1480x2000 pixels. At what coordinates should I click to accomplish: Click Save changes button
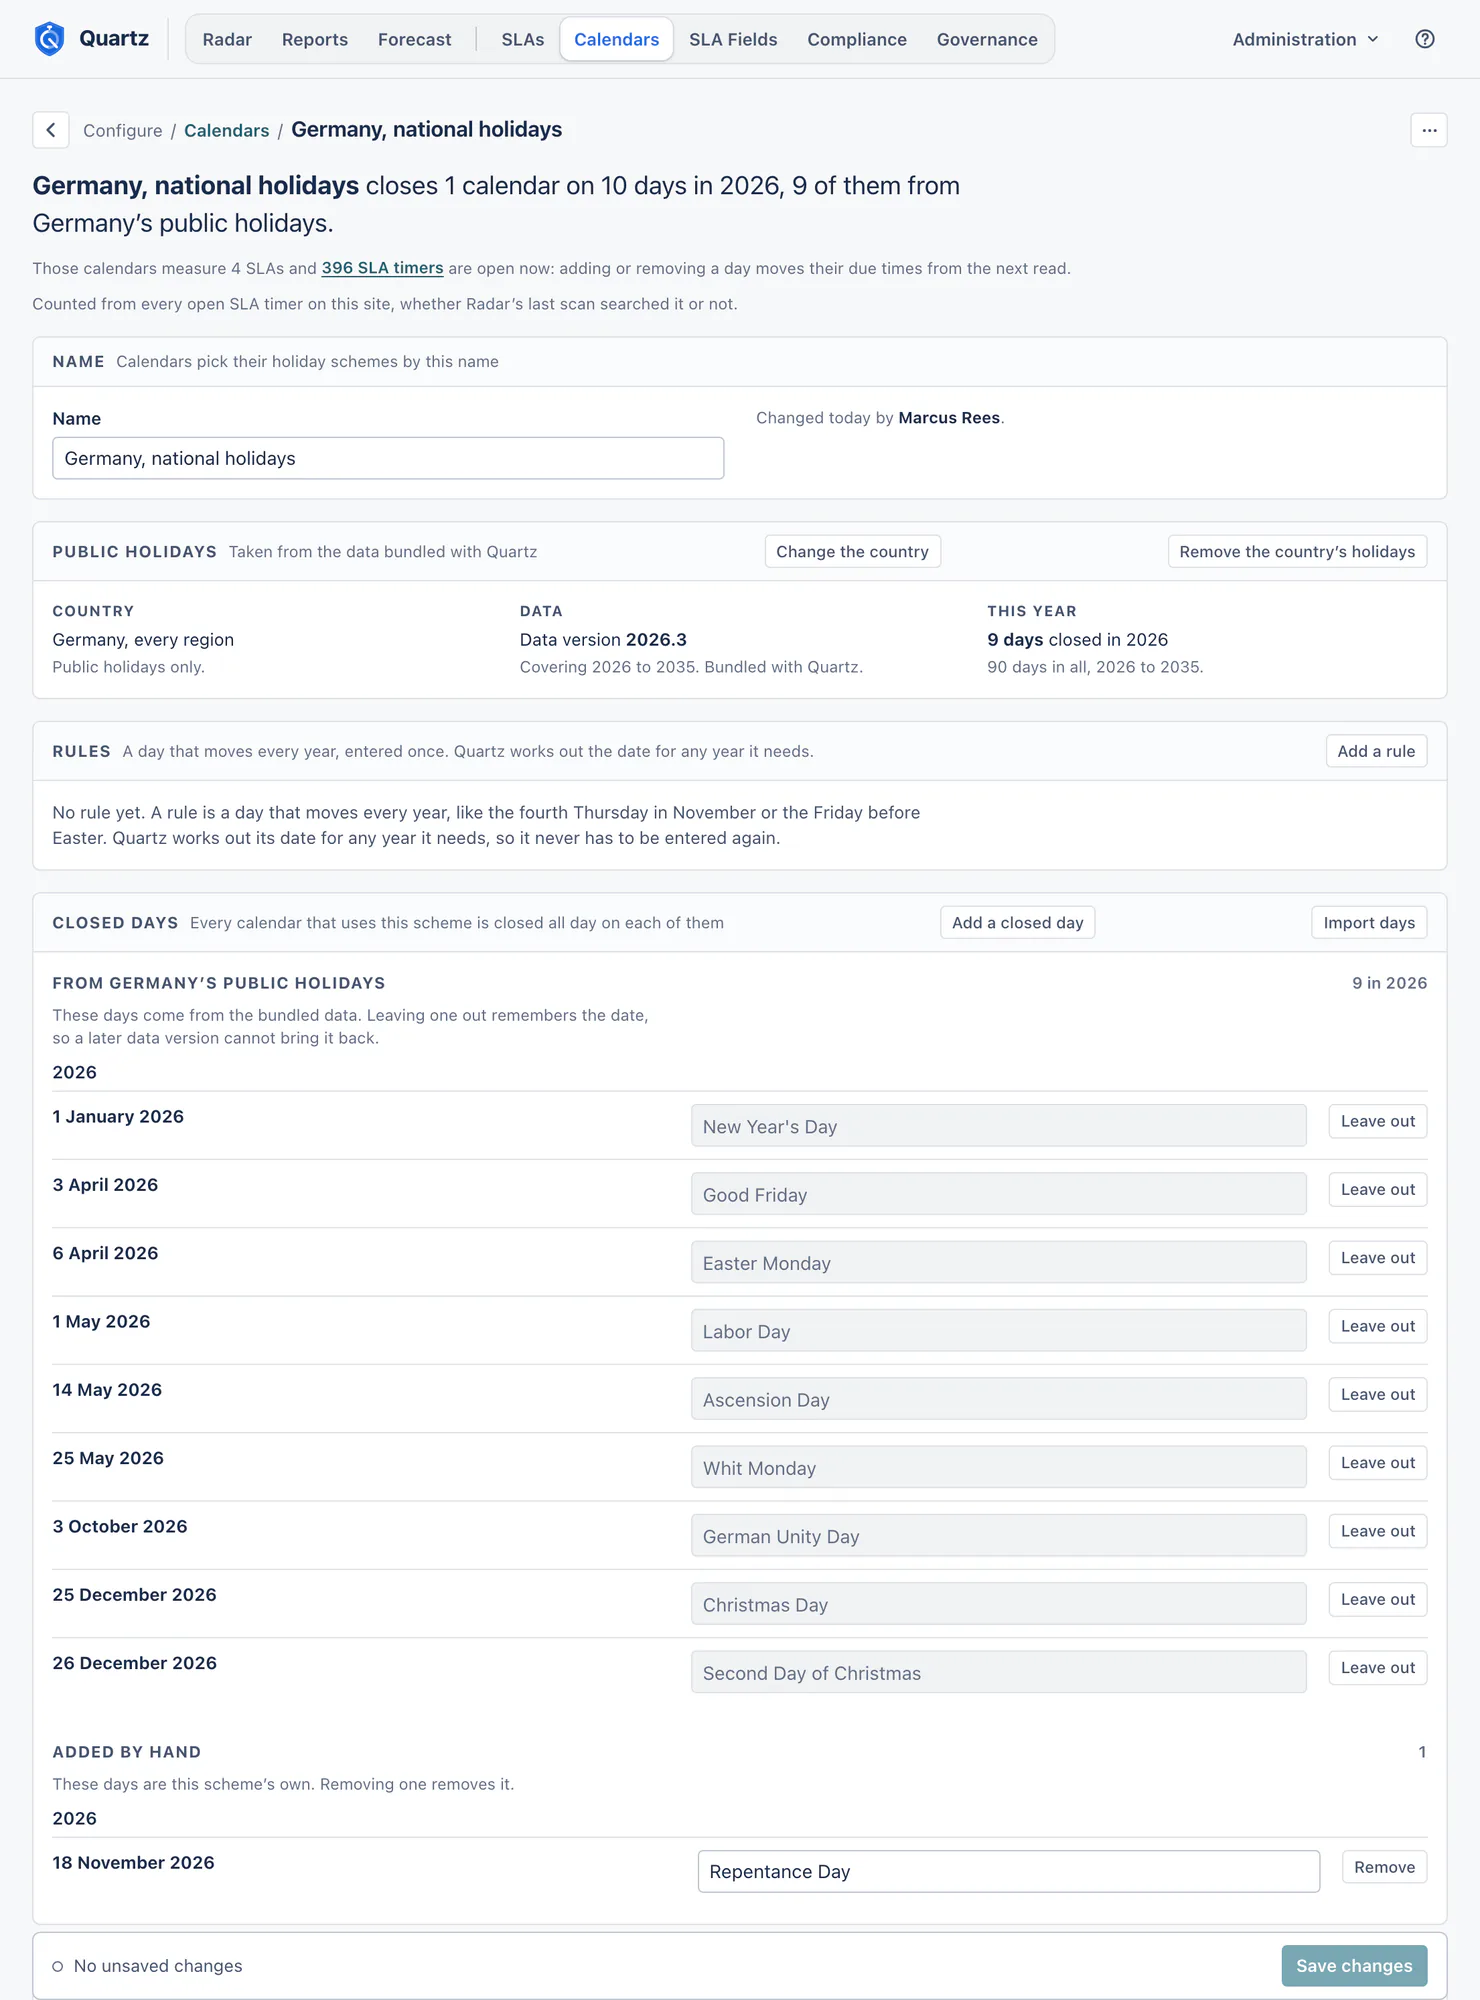(x=1354, y=1966)
